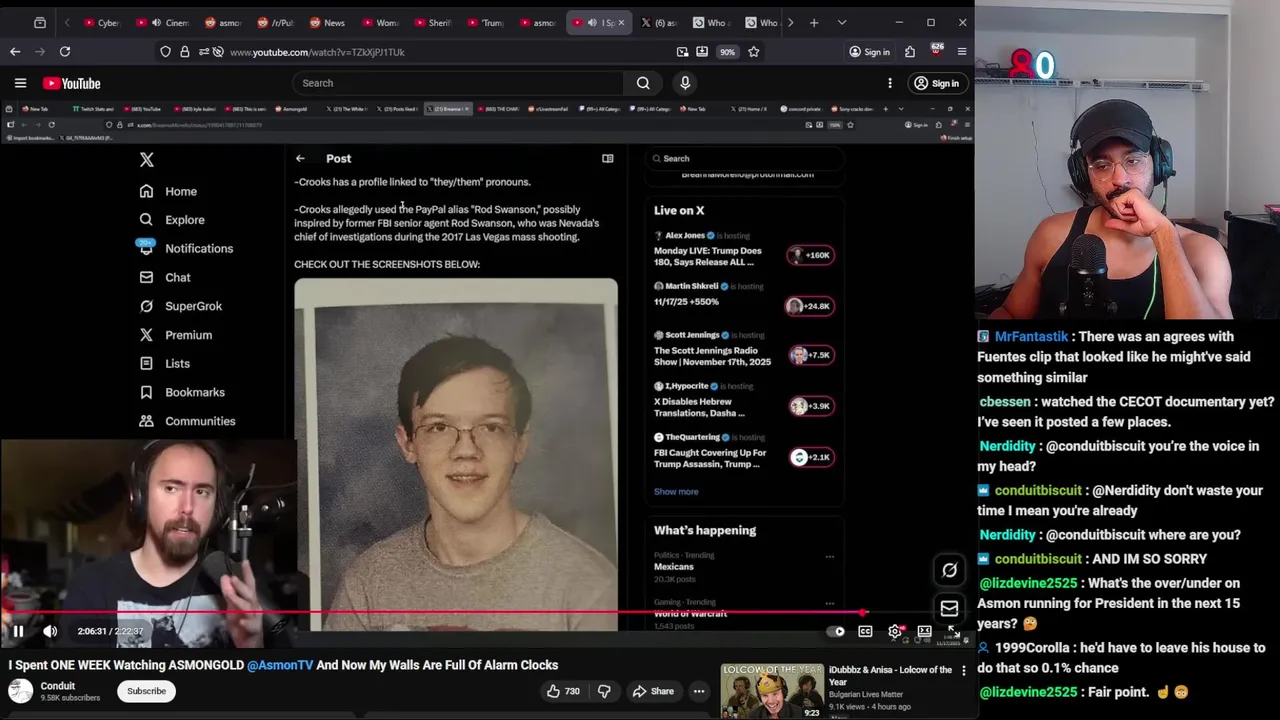Switch to the Cyber tab
This screenshot has width=1280, height=720.
click(102, 22)
